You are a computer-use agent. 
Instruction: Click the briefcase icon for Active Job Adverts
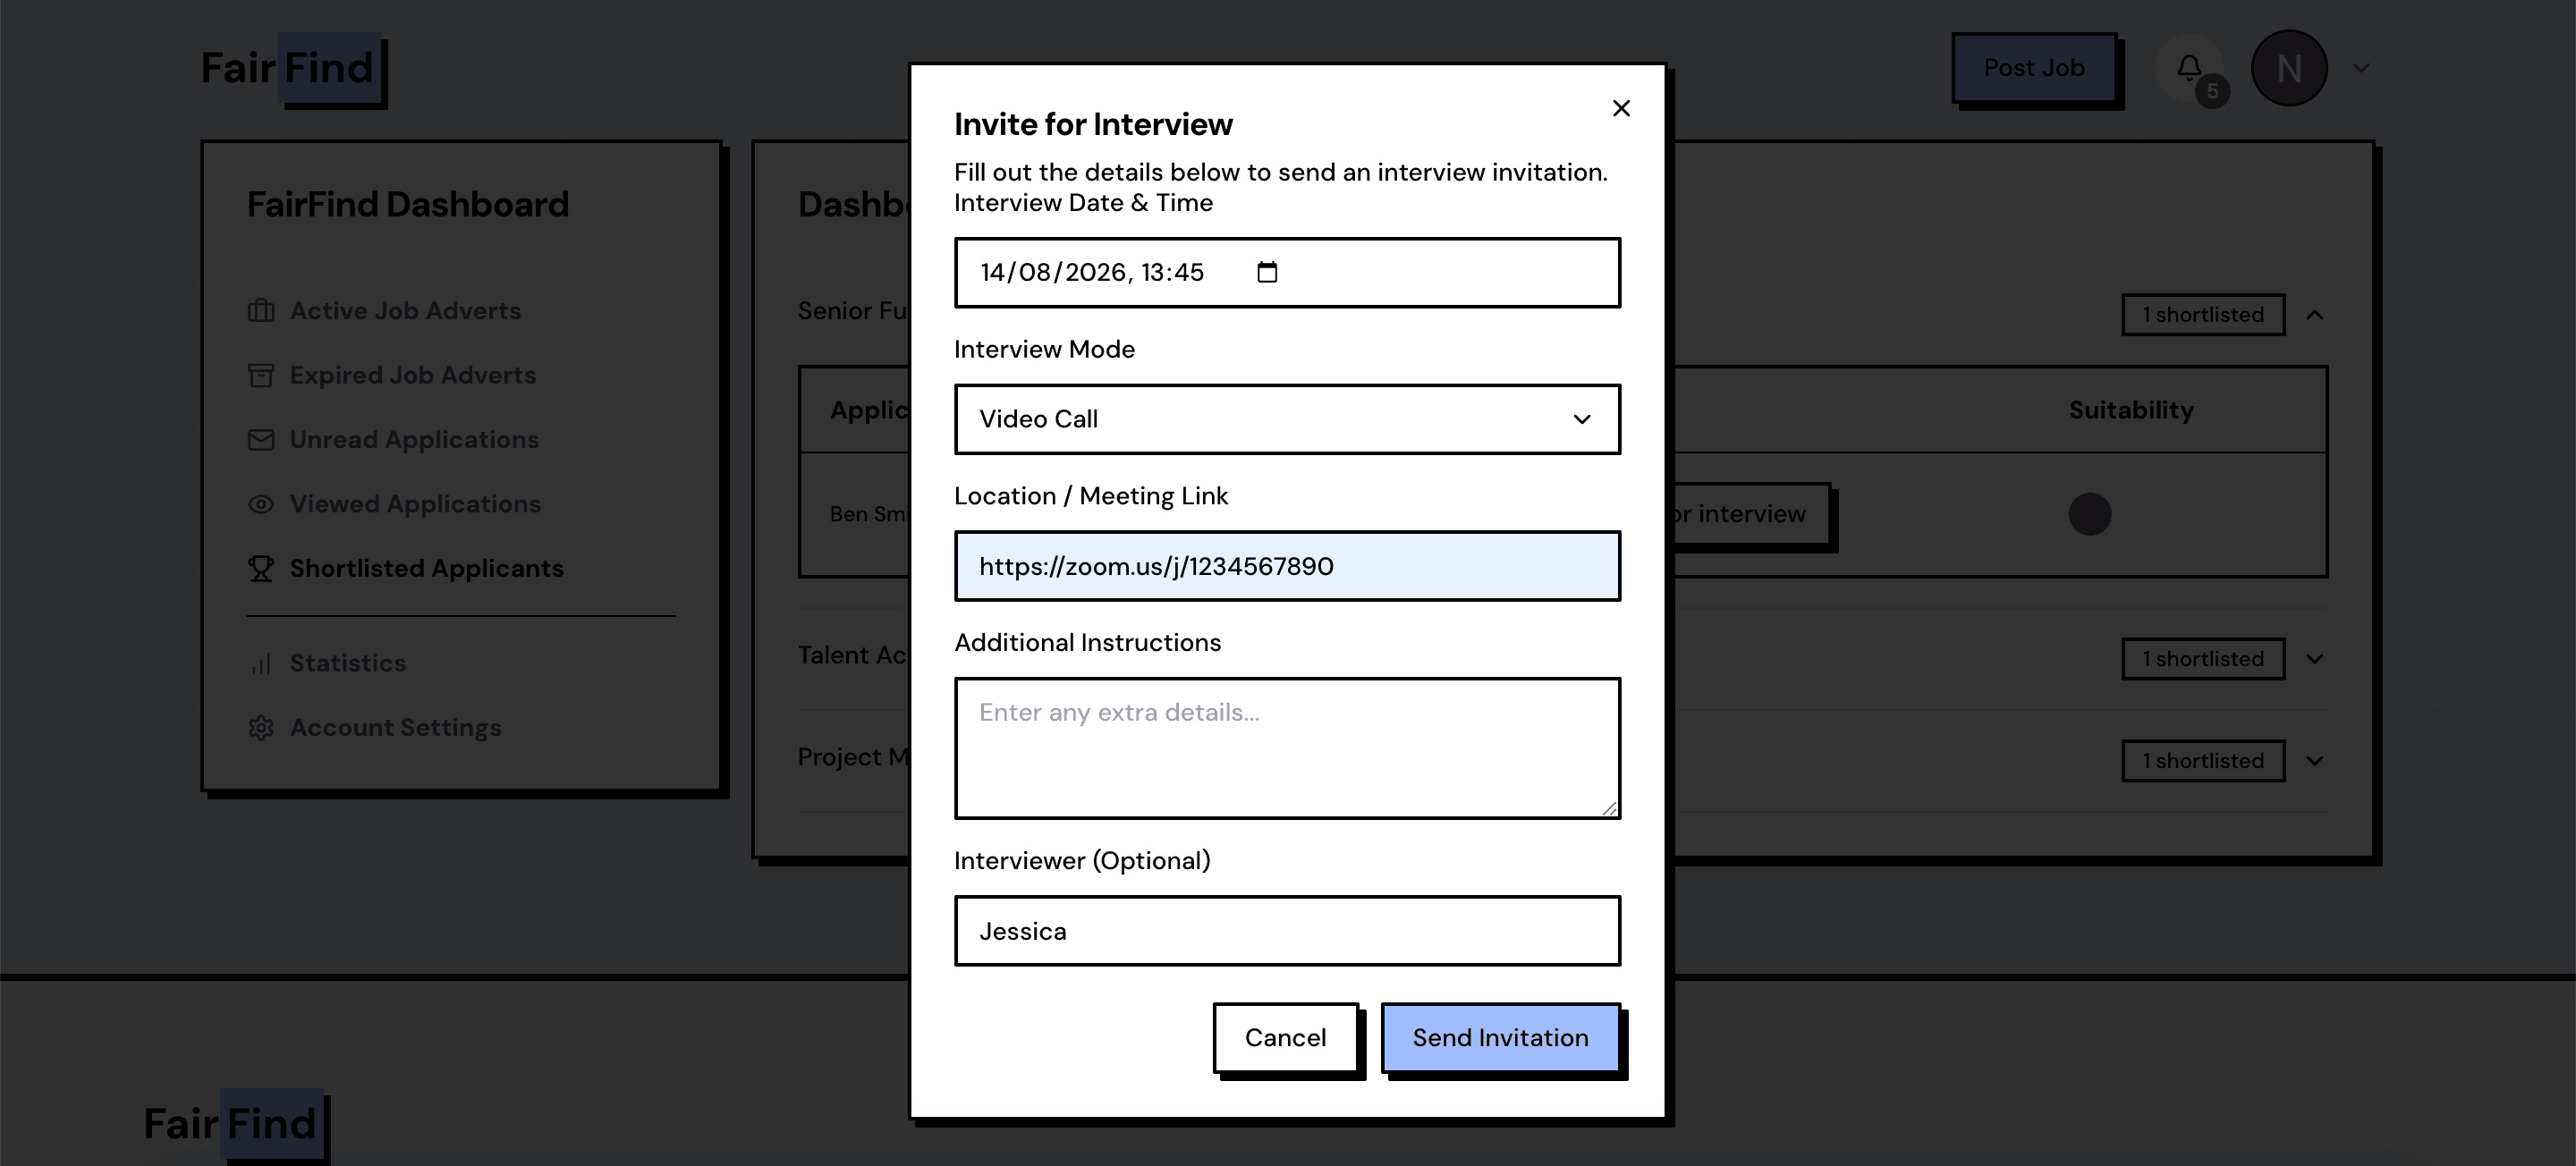pos(261,311)
